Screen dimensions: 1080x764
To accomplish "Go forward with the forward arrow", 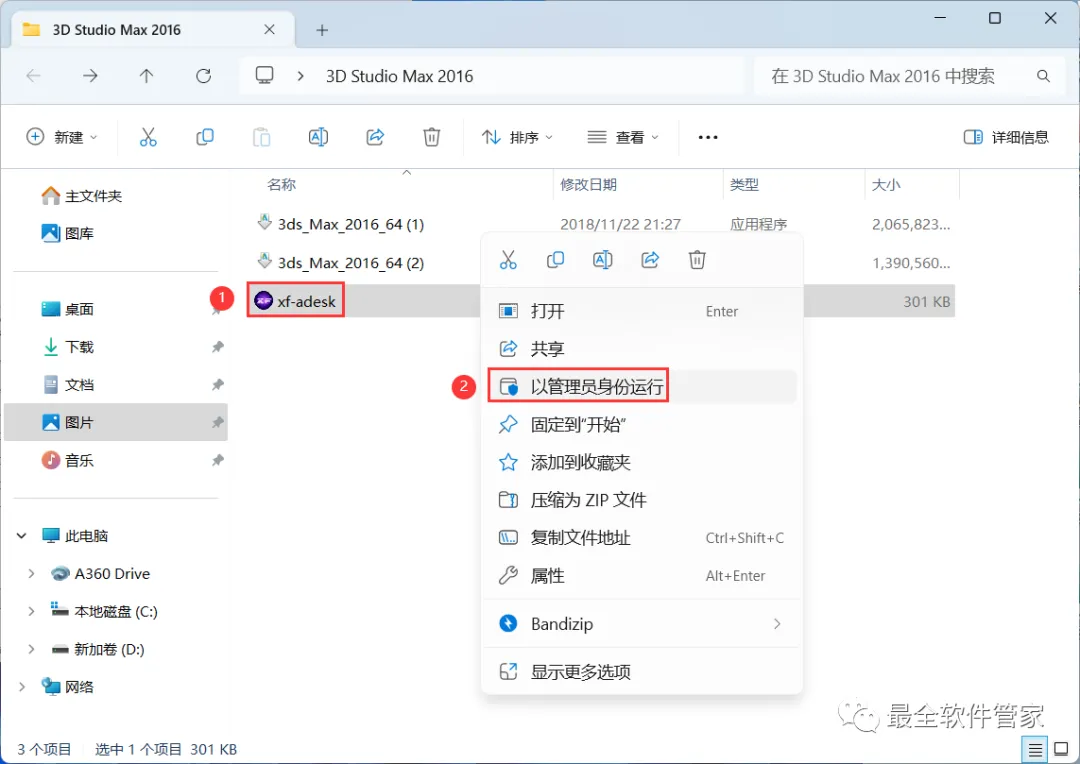I will pyautogui.click(x=90, y=76).
